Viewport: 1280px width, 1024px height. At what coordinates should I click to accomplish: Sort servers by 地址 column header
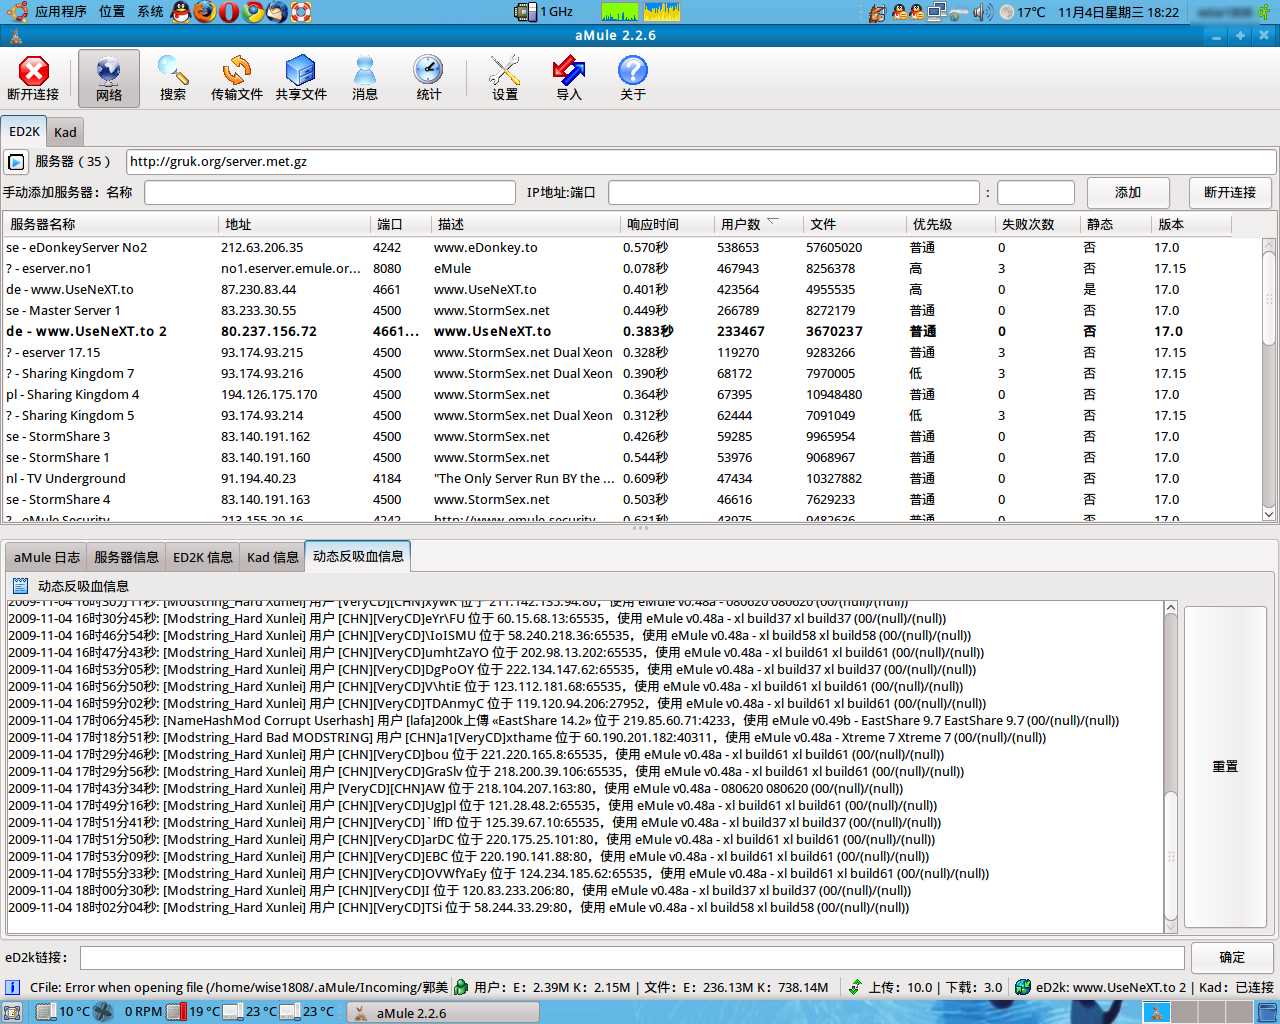295,224
